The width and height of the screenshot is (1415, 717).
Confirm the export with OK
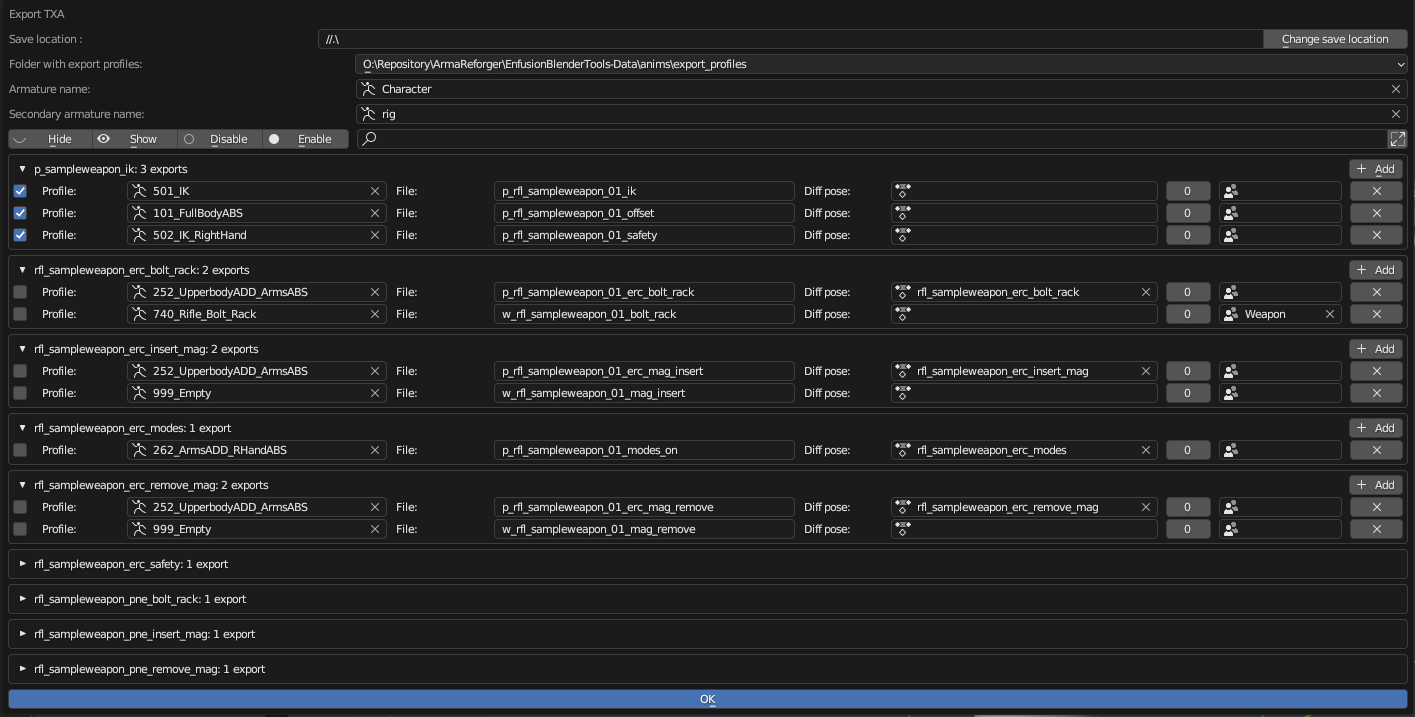point(707,699)
